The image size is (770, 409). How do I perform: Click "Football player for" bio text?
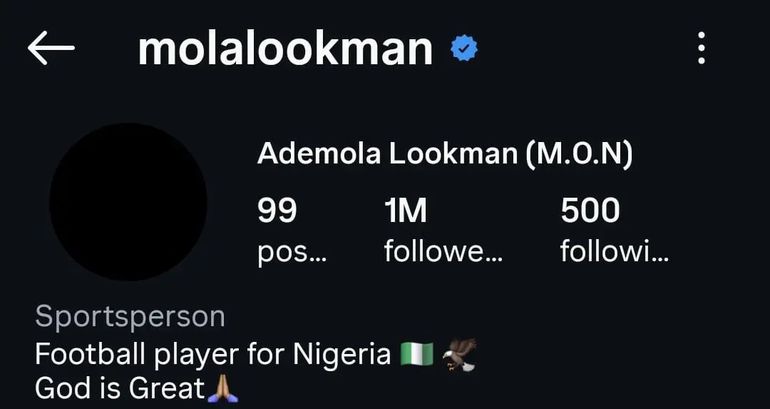coord(160,354)
